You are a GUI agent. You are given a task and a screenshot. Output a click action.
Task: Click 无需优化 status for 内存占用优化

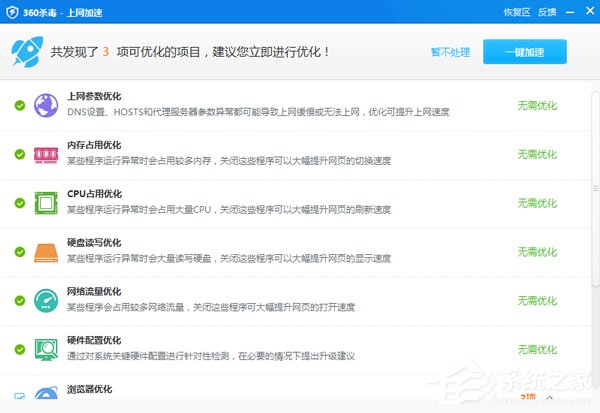click(537, 154)
